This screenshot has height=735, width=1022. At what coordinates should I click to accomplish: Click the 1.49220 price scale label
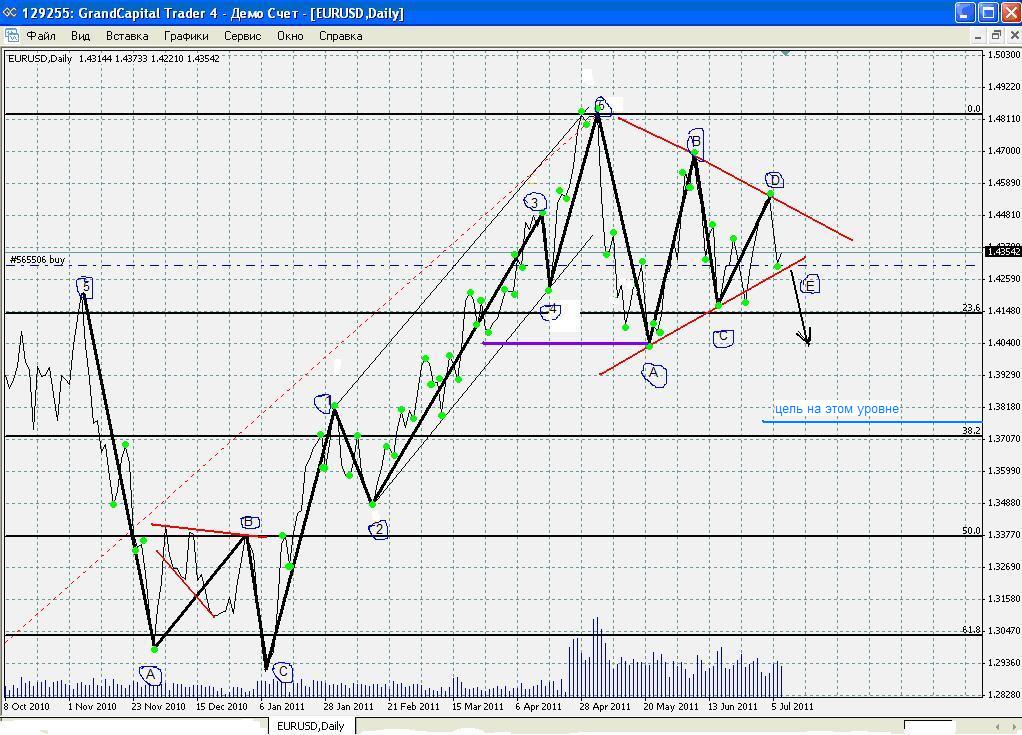click(1004, 87)
